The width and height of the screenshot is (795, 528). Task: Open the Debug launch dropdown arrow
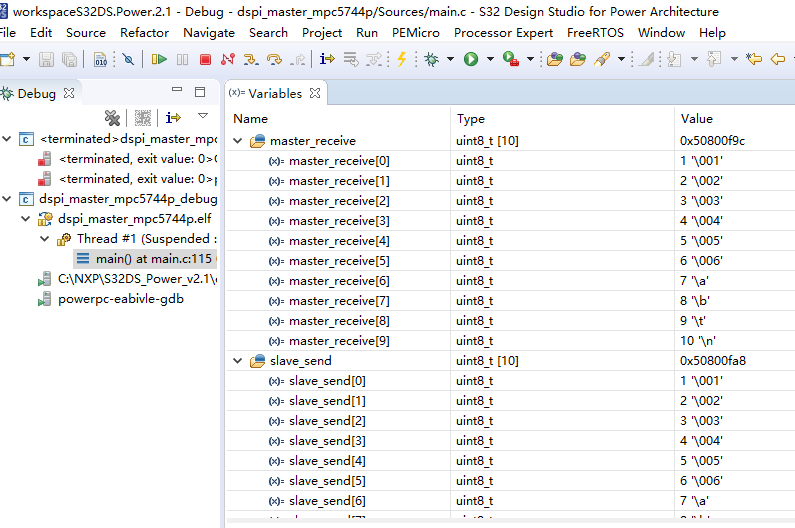tap(450, 59)
